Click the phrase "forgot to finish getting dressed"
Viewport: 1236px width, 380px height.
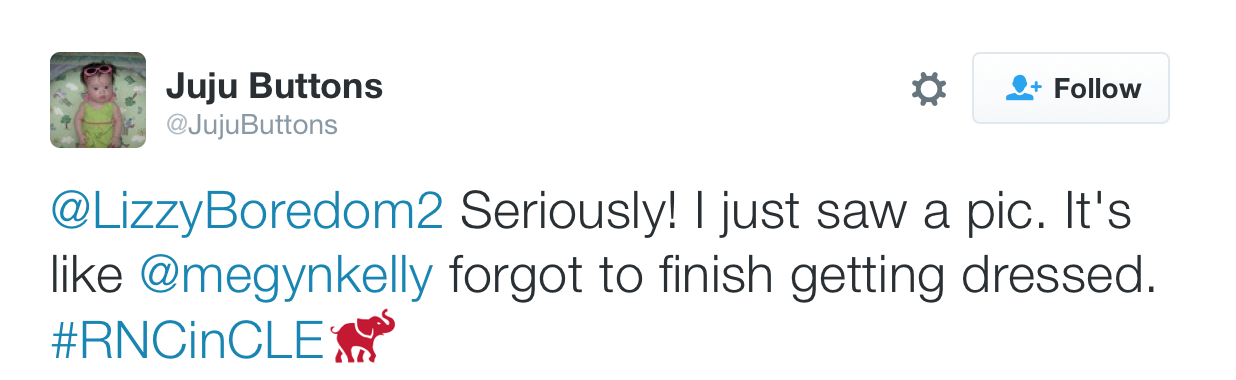797,276
